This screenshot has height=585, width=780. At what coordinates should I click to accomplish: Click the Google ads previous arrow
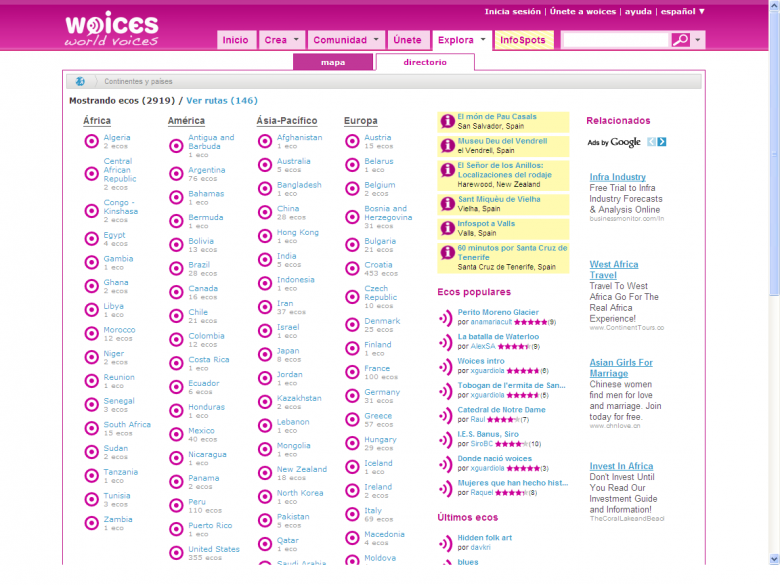click(651, 142)
